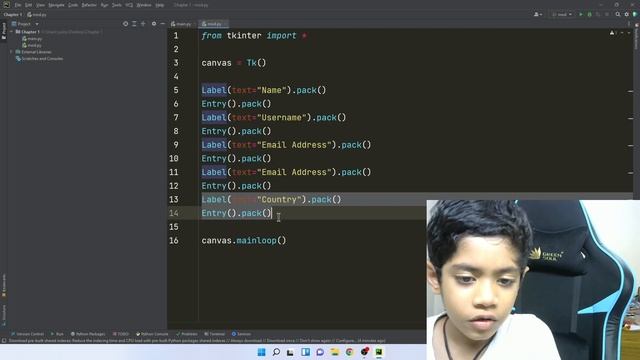The image size is (640, 360).
Task: Click the Chapter 1 breadcrumb
Action: point(13,15)
